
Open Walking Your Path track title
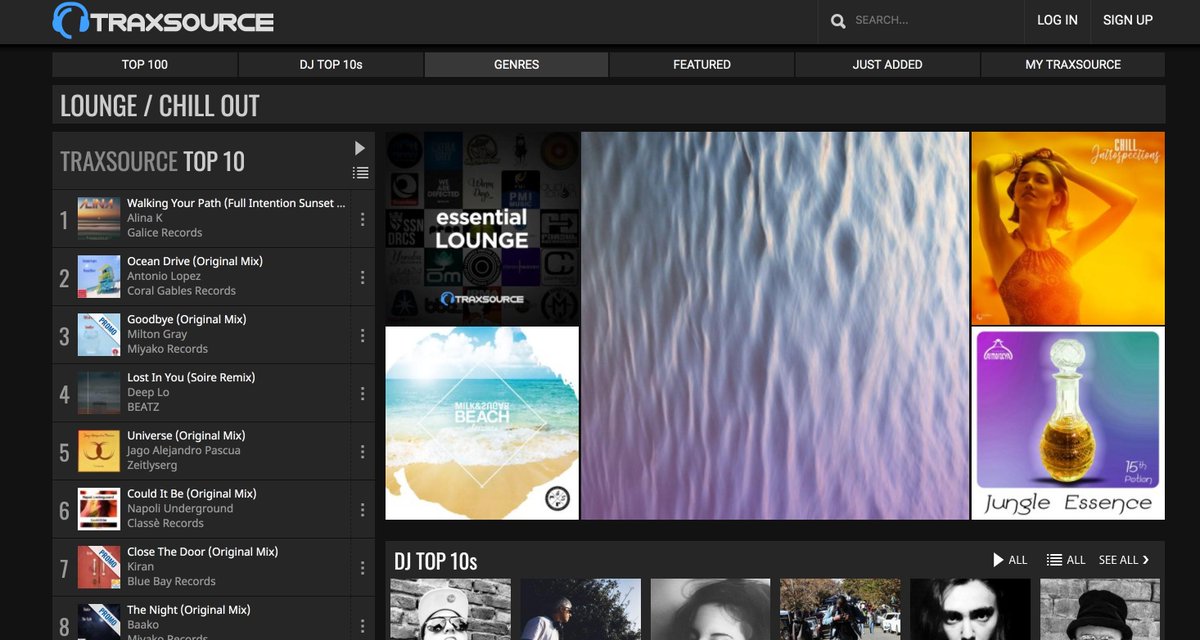pyautogui.click(x=236, y=203)
